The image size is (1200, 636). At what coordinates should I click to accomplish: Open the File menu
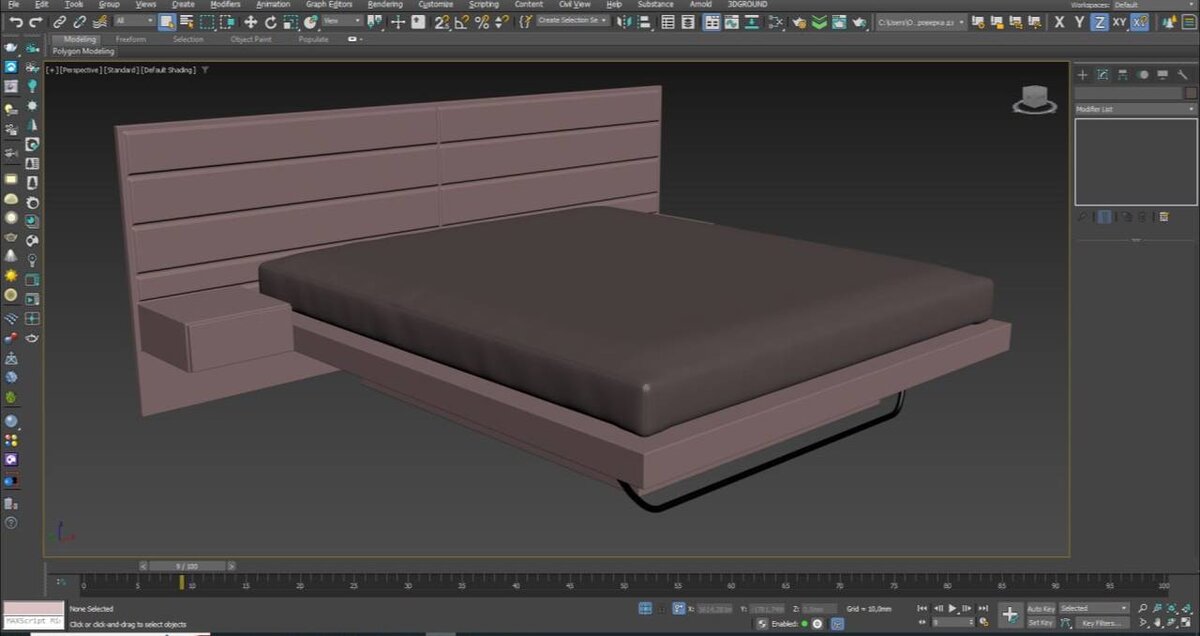pos(14,5)
